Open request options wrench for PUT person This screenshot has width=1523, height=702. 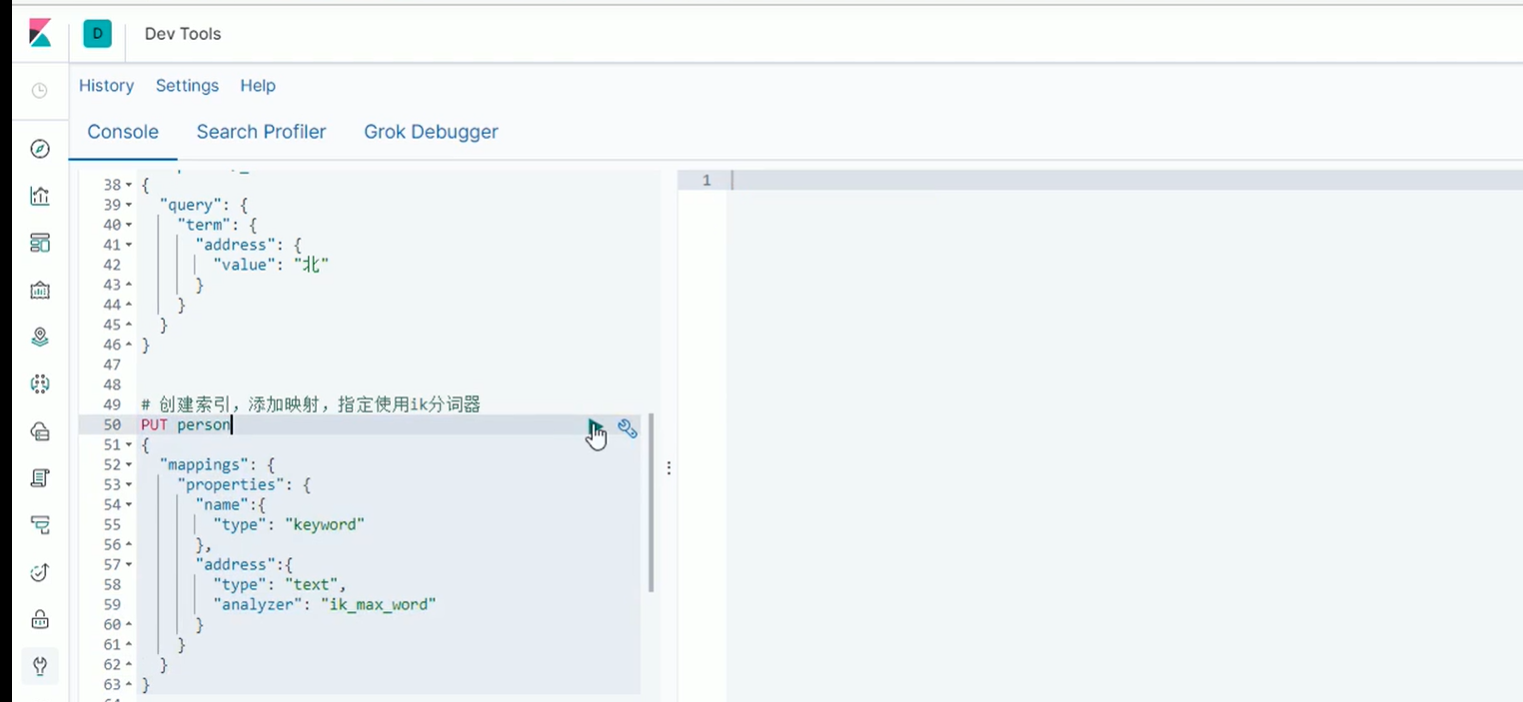(x=627, y=428)
